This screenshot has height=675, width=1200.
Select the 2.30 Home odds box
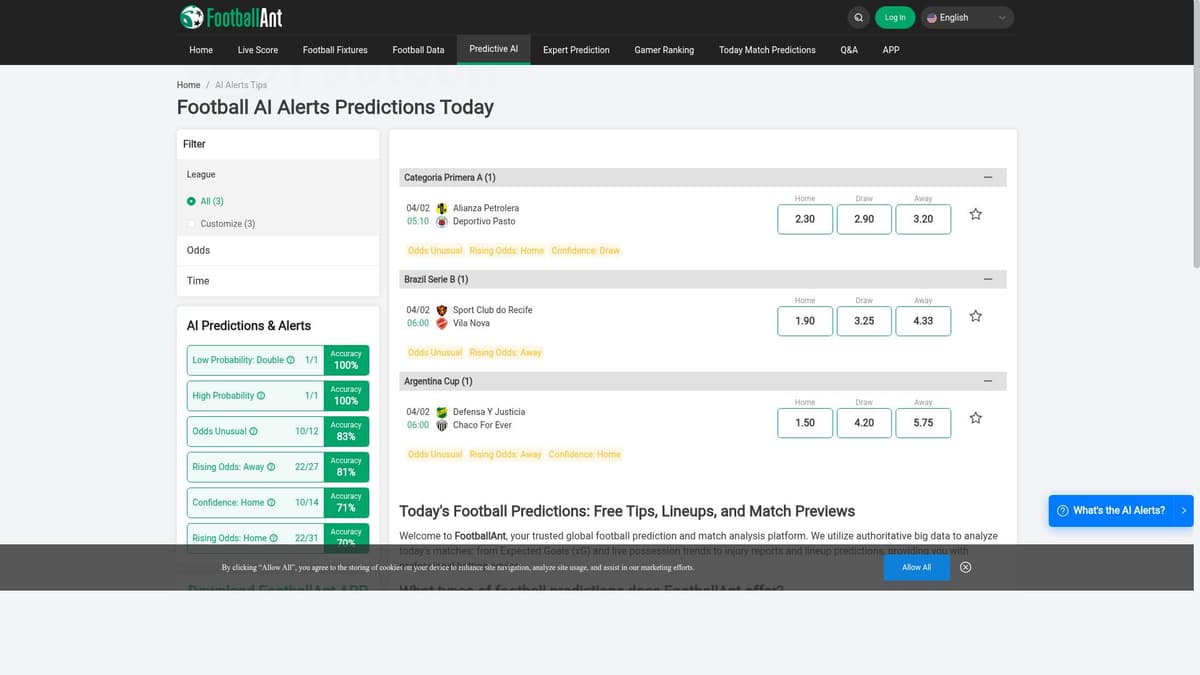[x=805, y=219]
